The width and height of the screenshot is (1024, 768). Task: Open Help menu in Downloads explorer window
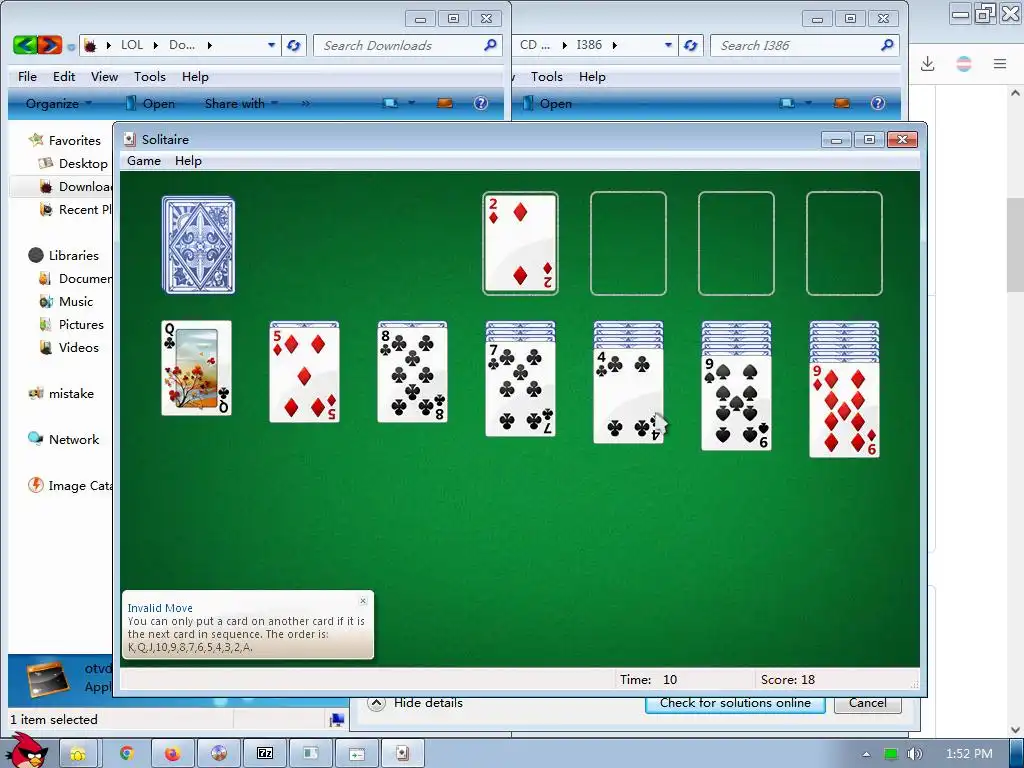pos(195,76)
